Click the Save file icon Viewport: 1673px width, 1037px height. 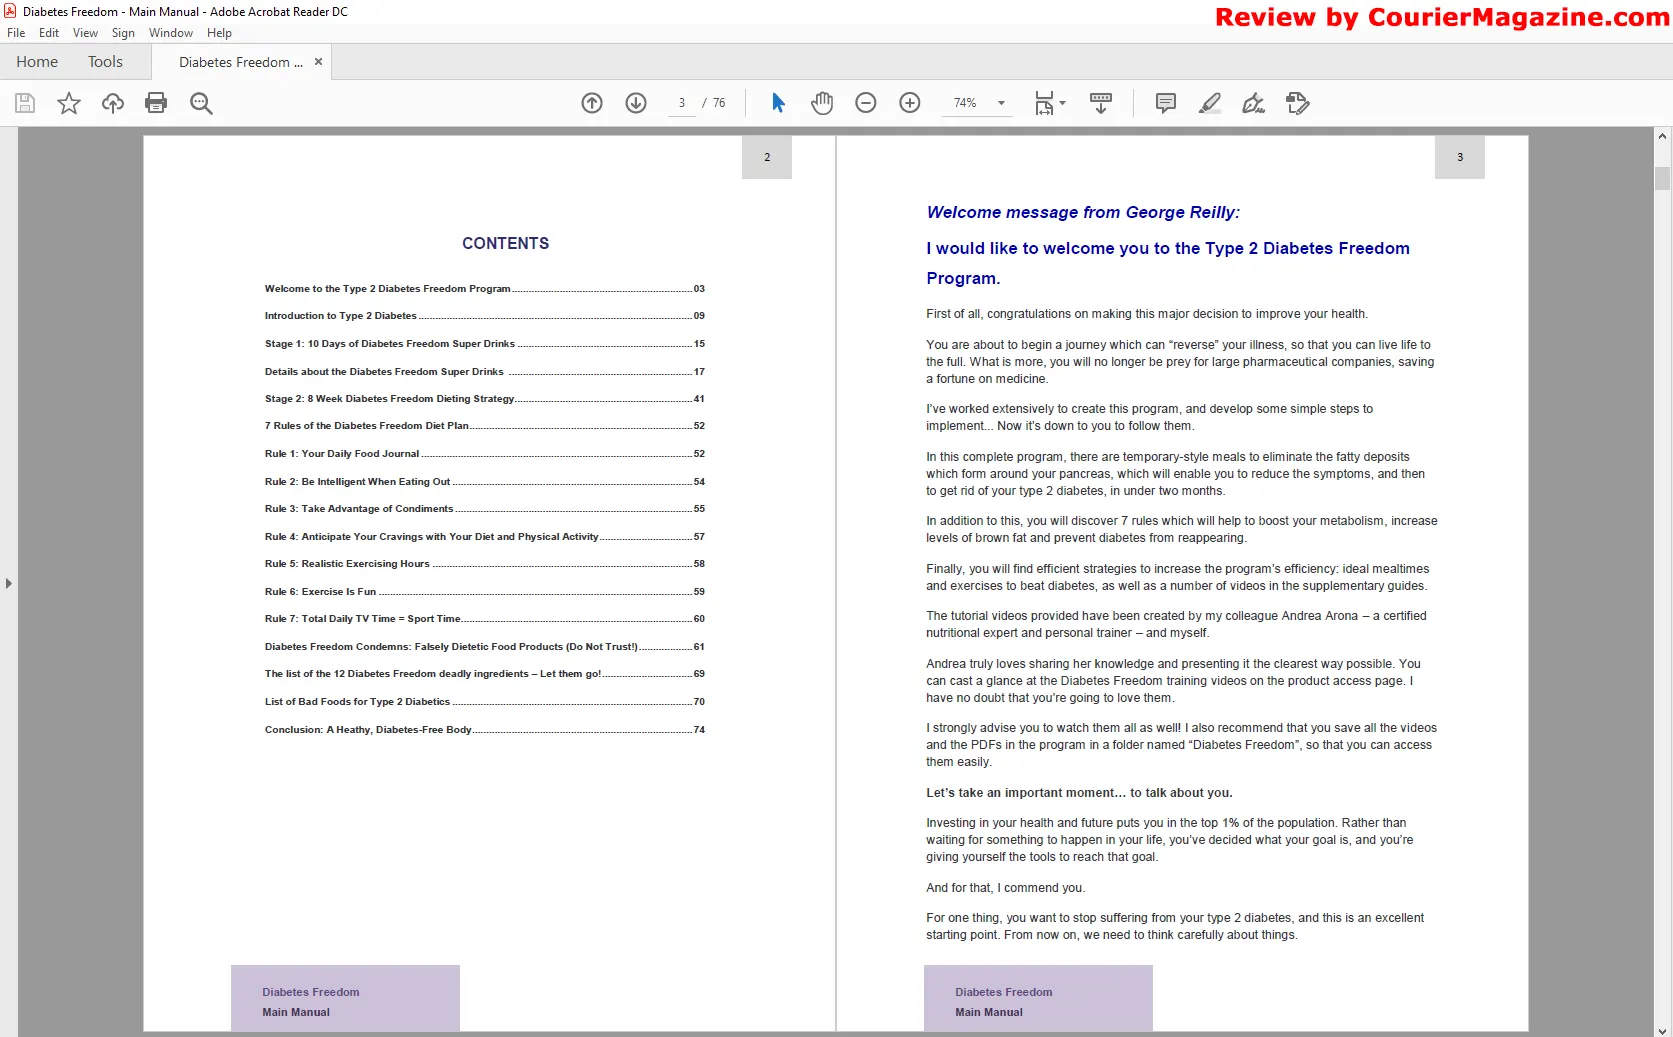[25, 103]
